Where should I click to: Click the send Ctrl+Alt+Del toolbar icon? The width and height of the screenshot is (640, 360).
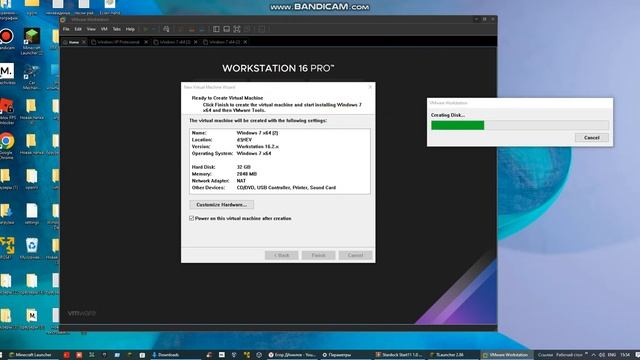tap(166, 29)
